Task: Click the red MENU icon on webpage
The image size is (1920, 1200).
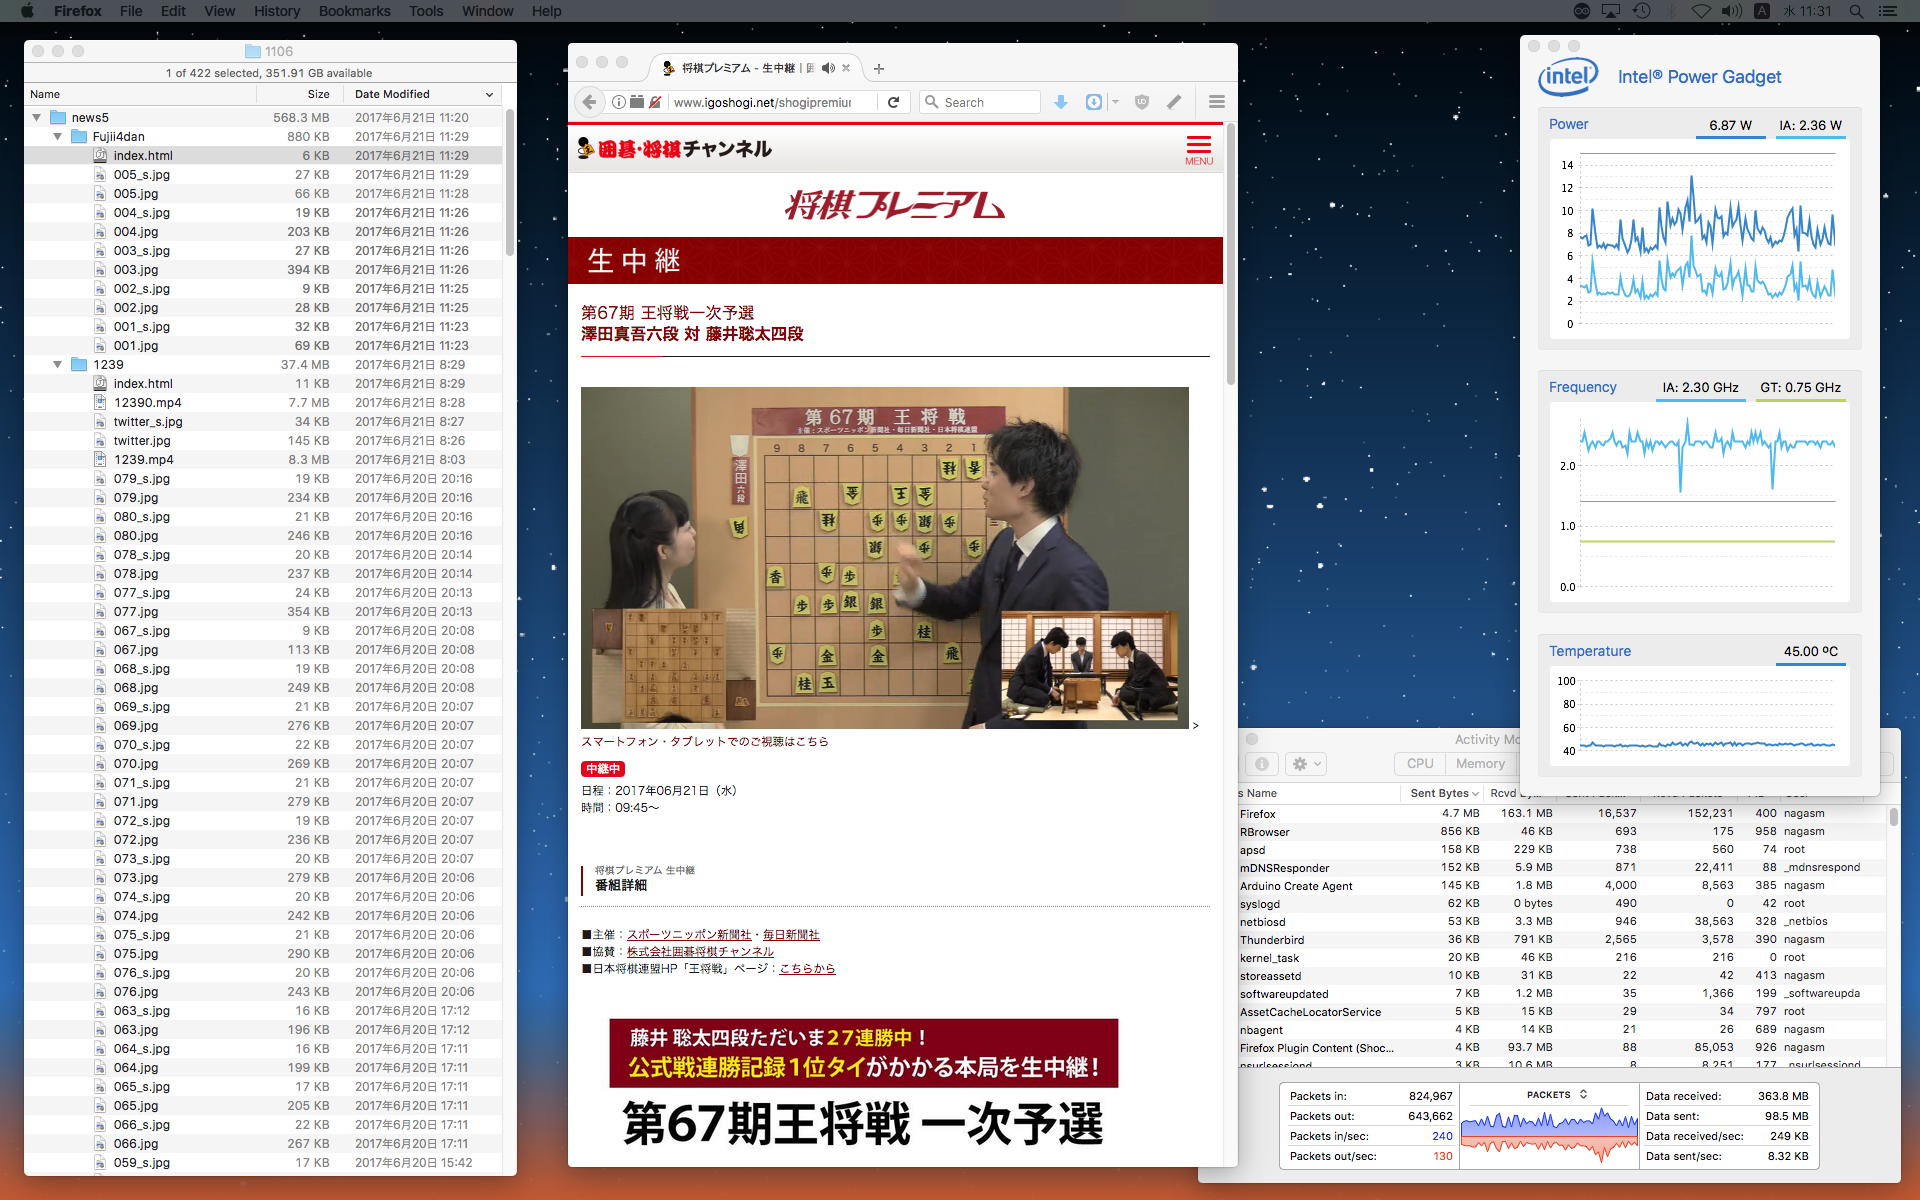Action: pos(1198,150)
